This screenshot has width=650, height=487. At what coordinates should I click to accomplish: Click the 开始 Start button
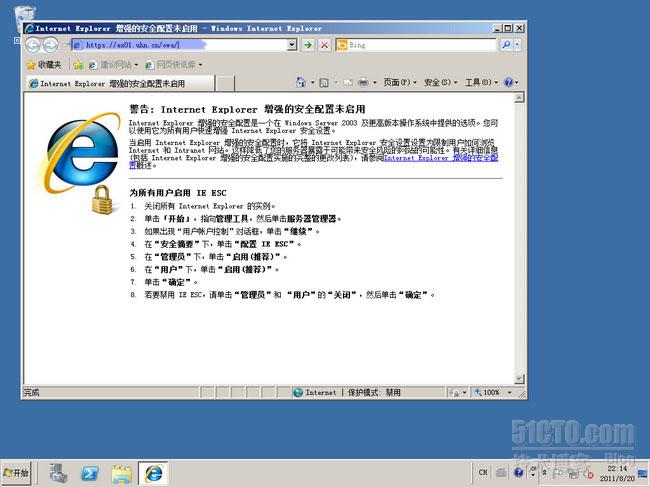click(16, 472)
